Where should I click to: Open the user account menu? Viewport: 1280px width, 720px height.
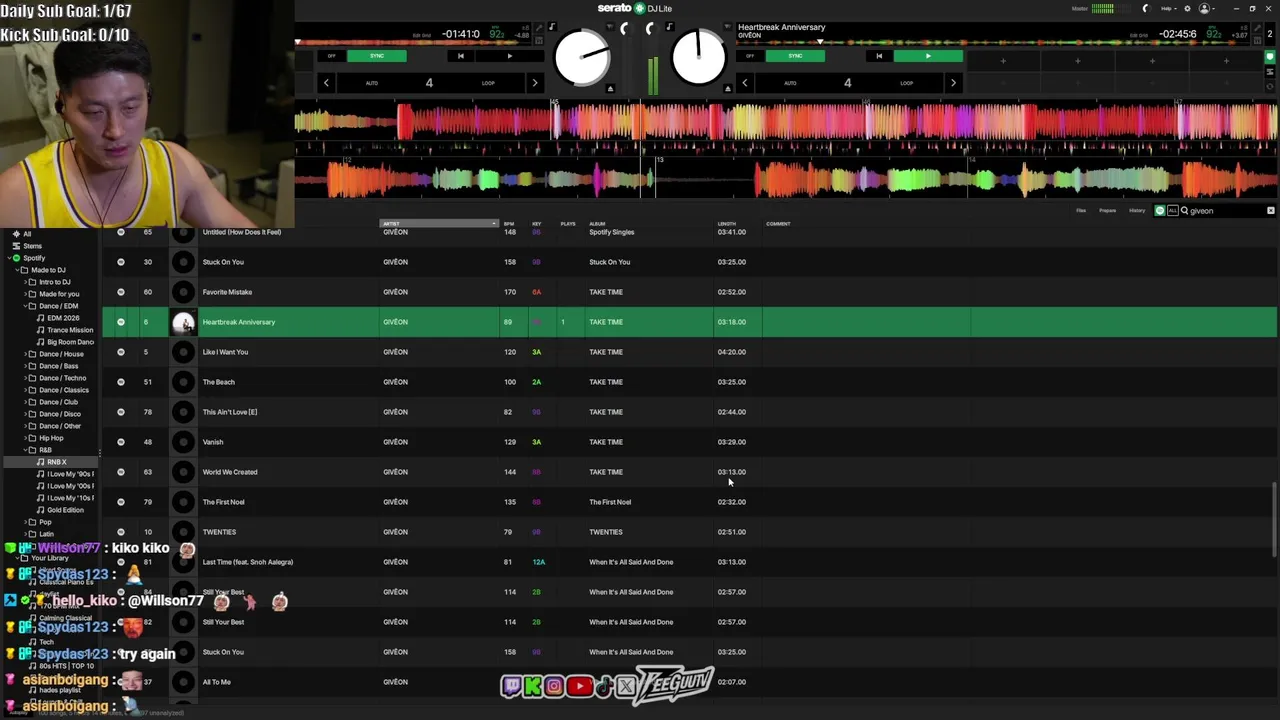(x=1206, y=8)
